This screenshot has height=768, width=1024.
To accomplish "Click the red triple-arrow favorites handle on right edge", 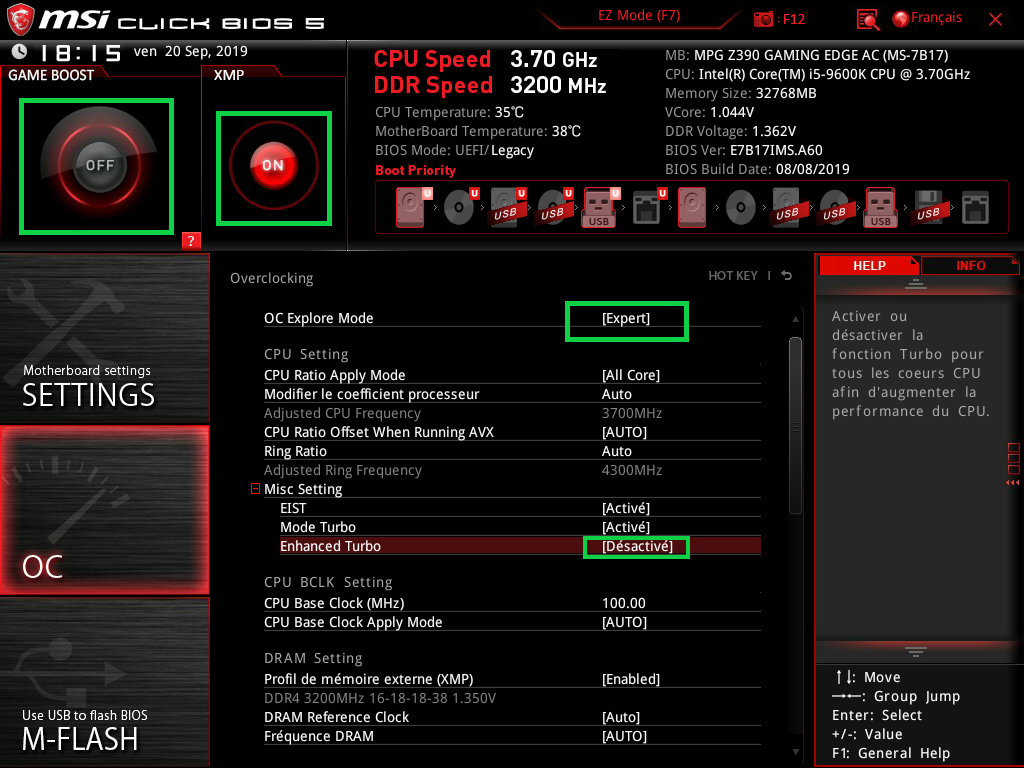I will tap(1012, 483).
